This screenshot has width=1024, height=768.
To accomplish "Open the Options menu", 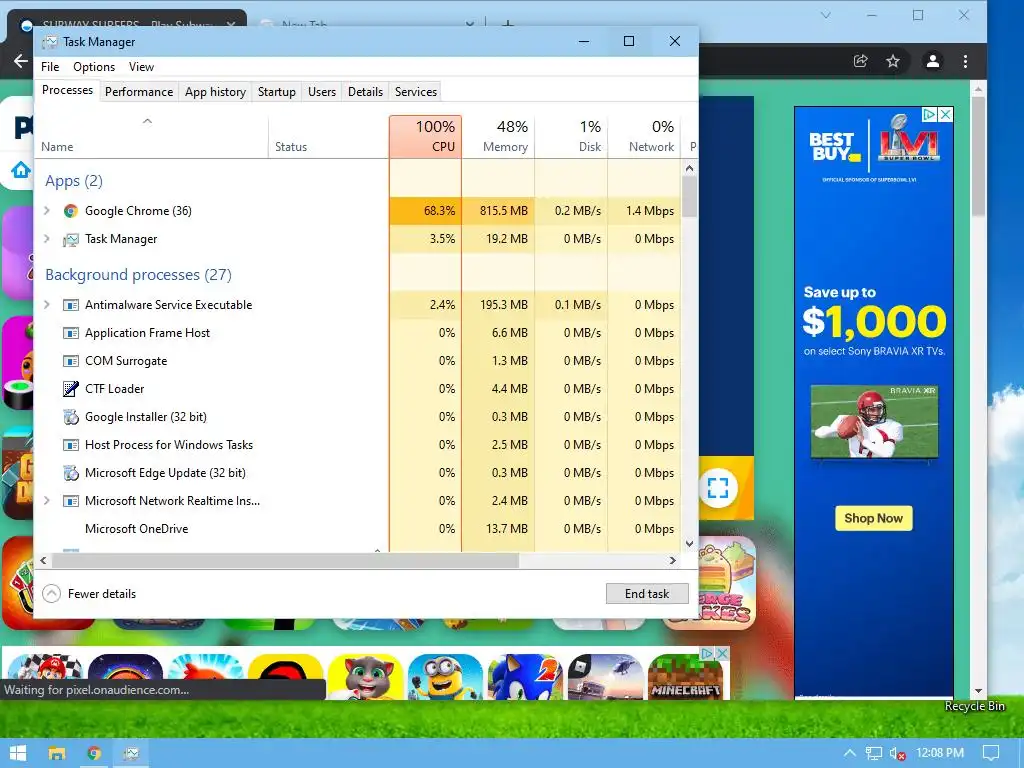I will coord(94,67).
